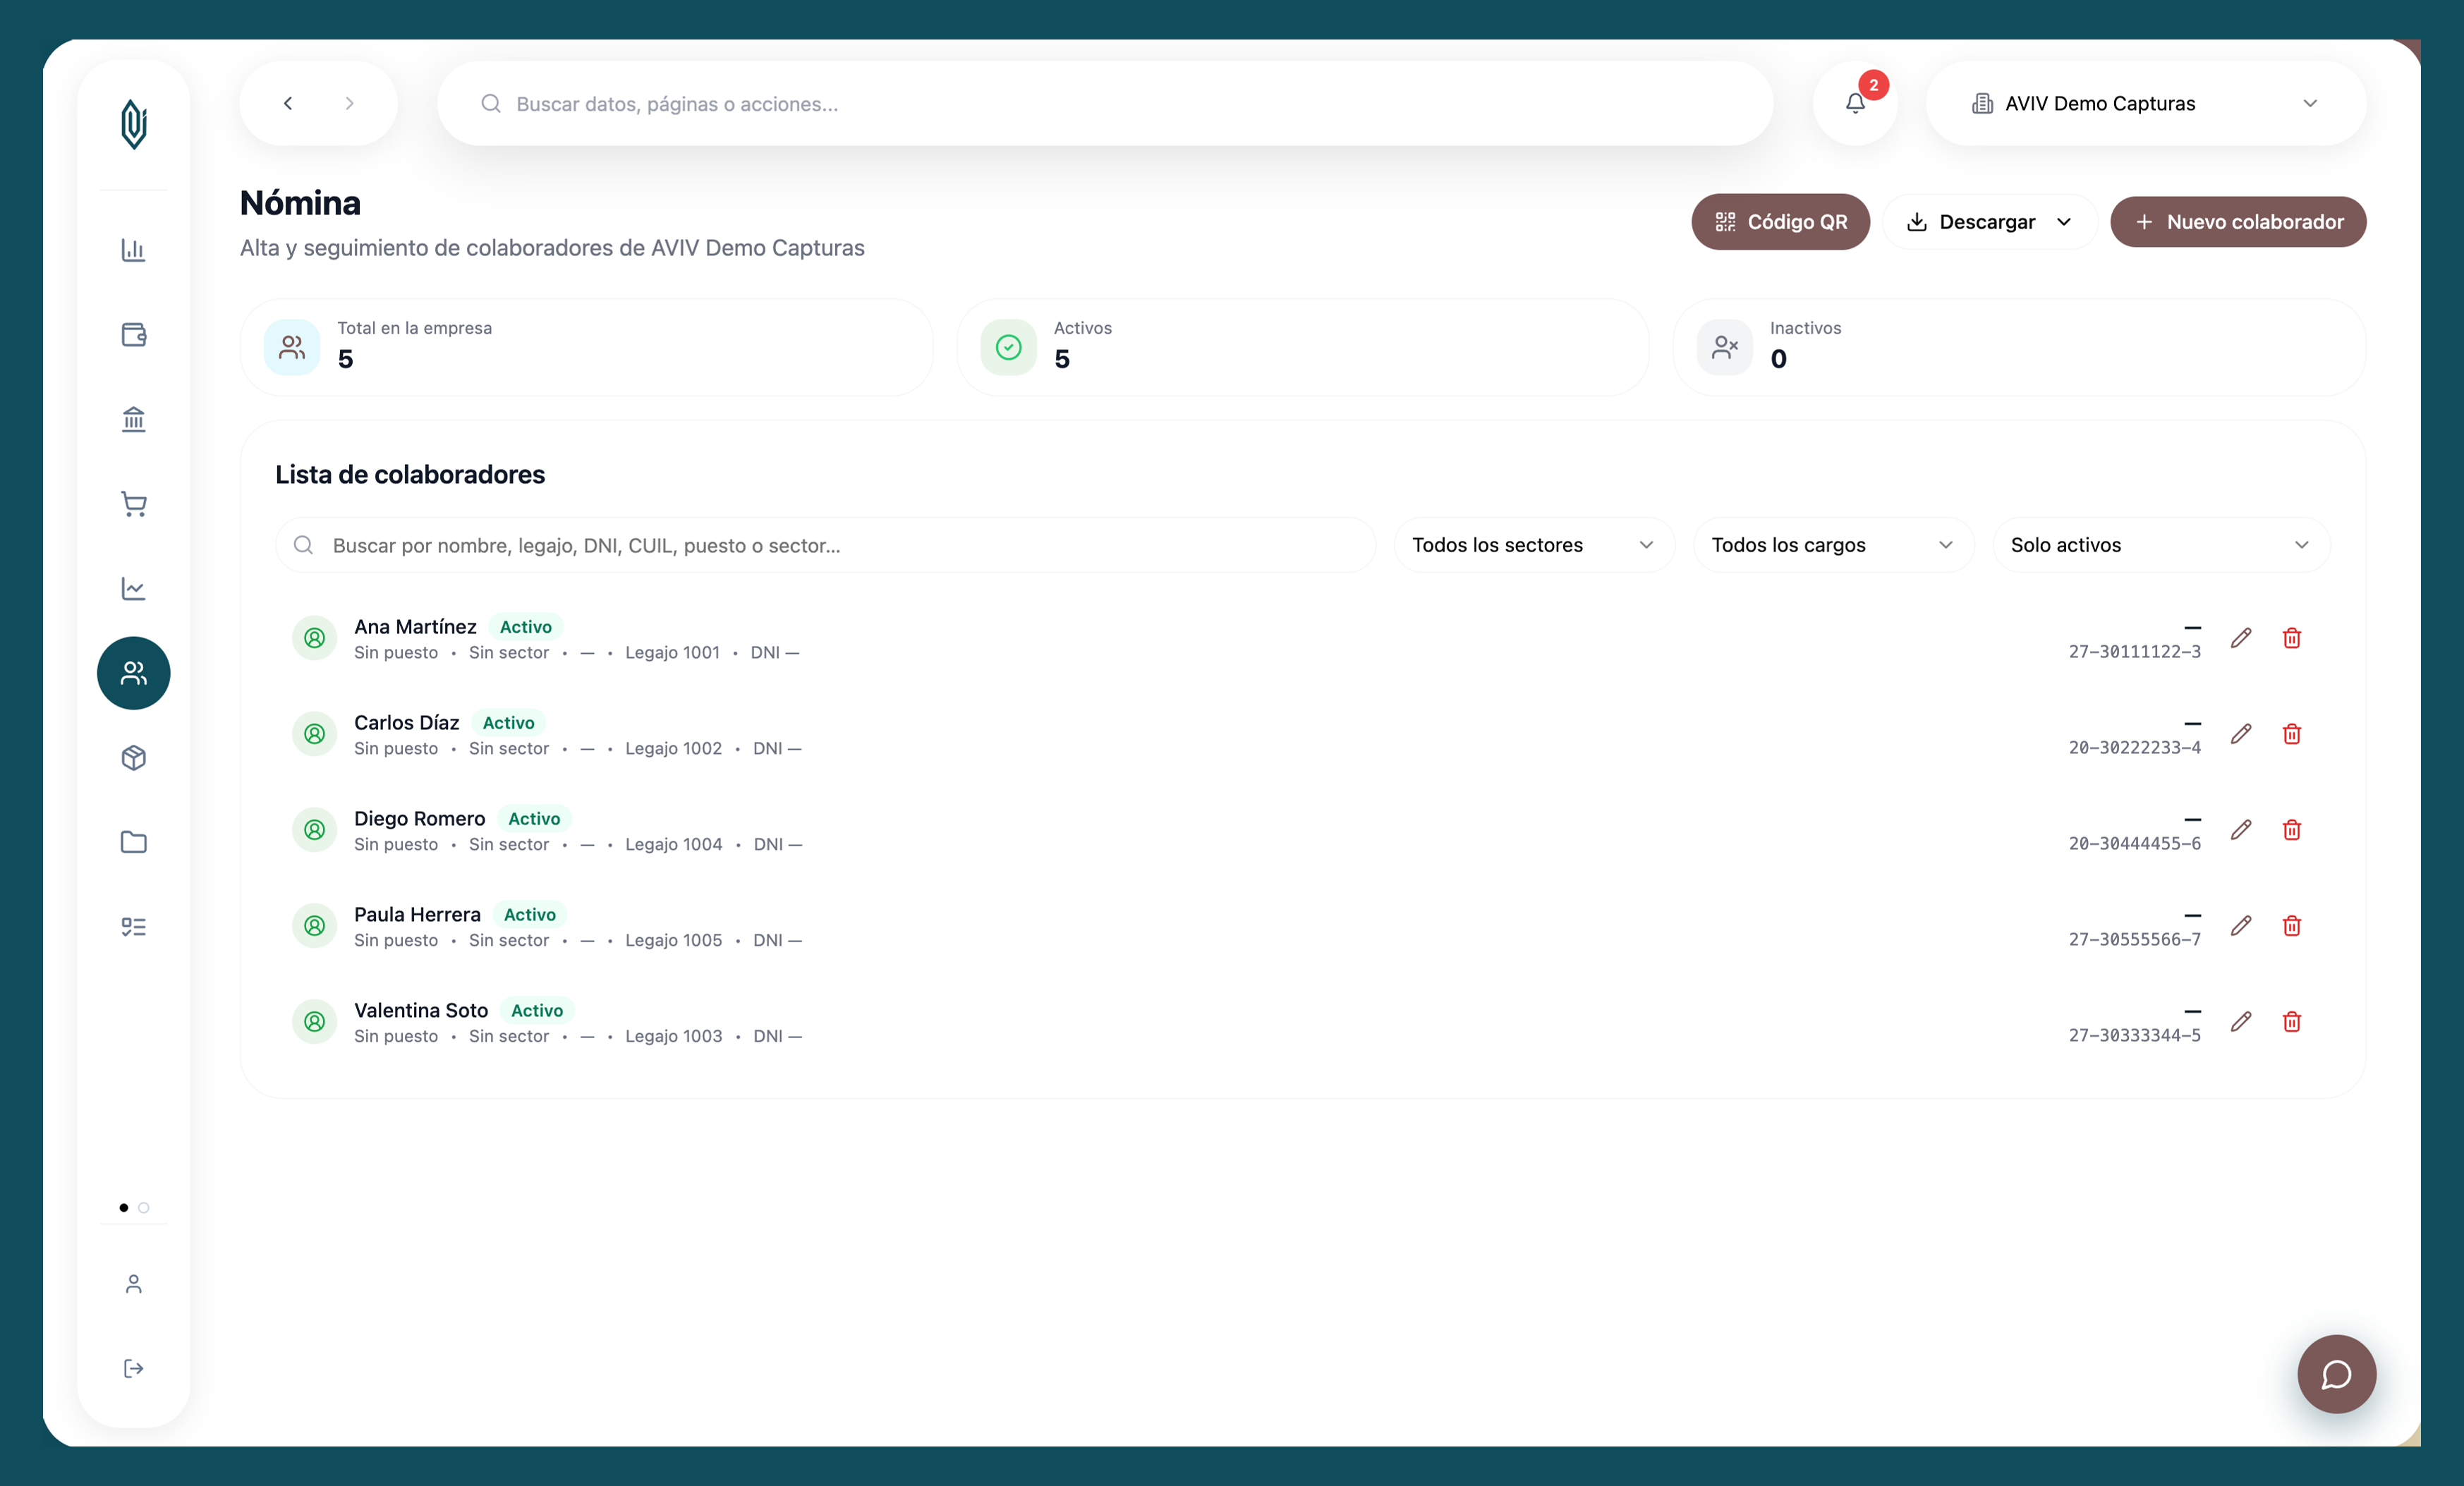Delete Ana Martínez with trash icon
The image size is (2464, 1486).
[x=2292, y=638]
